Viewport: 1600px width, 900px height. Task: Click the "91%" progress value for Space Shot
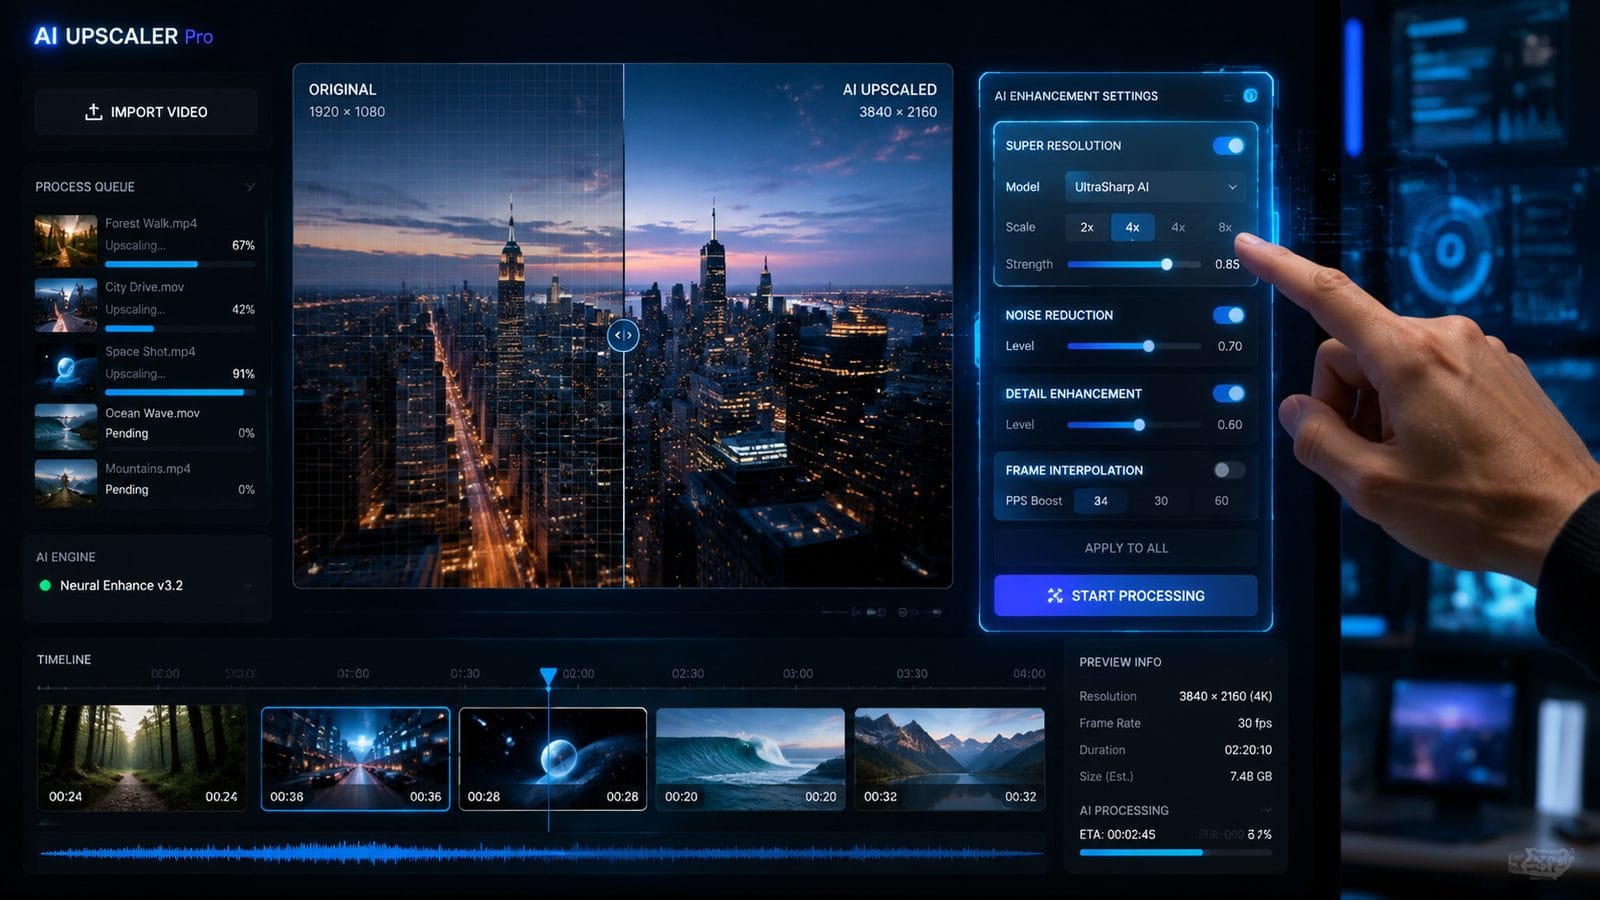coord(244,374)
